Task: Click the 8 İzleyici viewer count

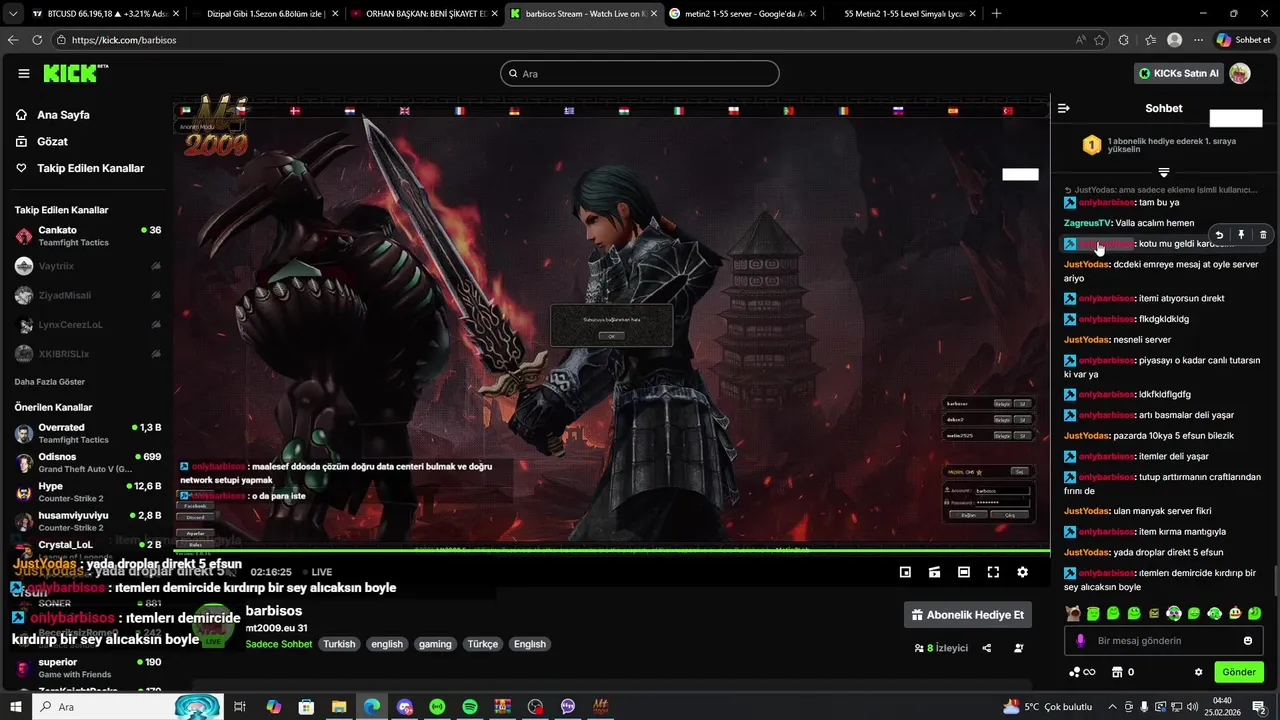Action: pyautogui.click(x=941, y=648)
